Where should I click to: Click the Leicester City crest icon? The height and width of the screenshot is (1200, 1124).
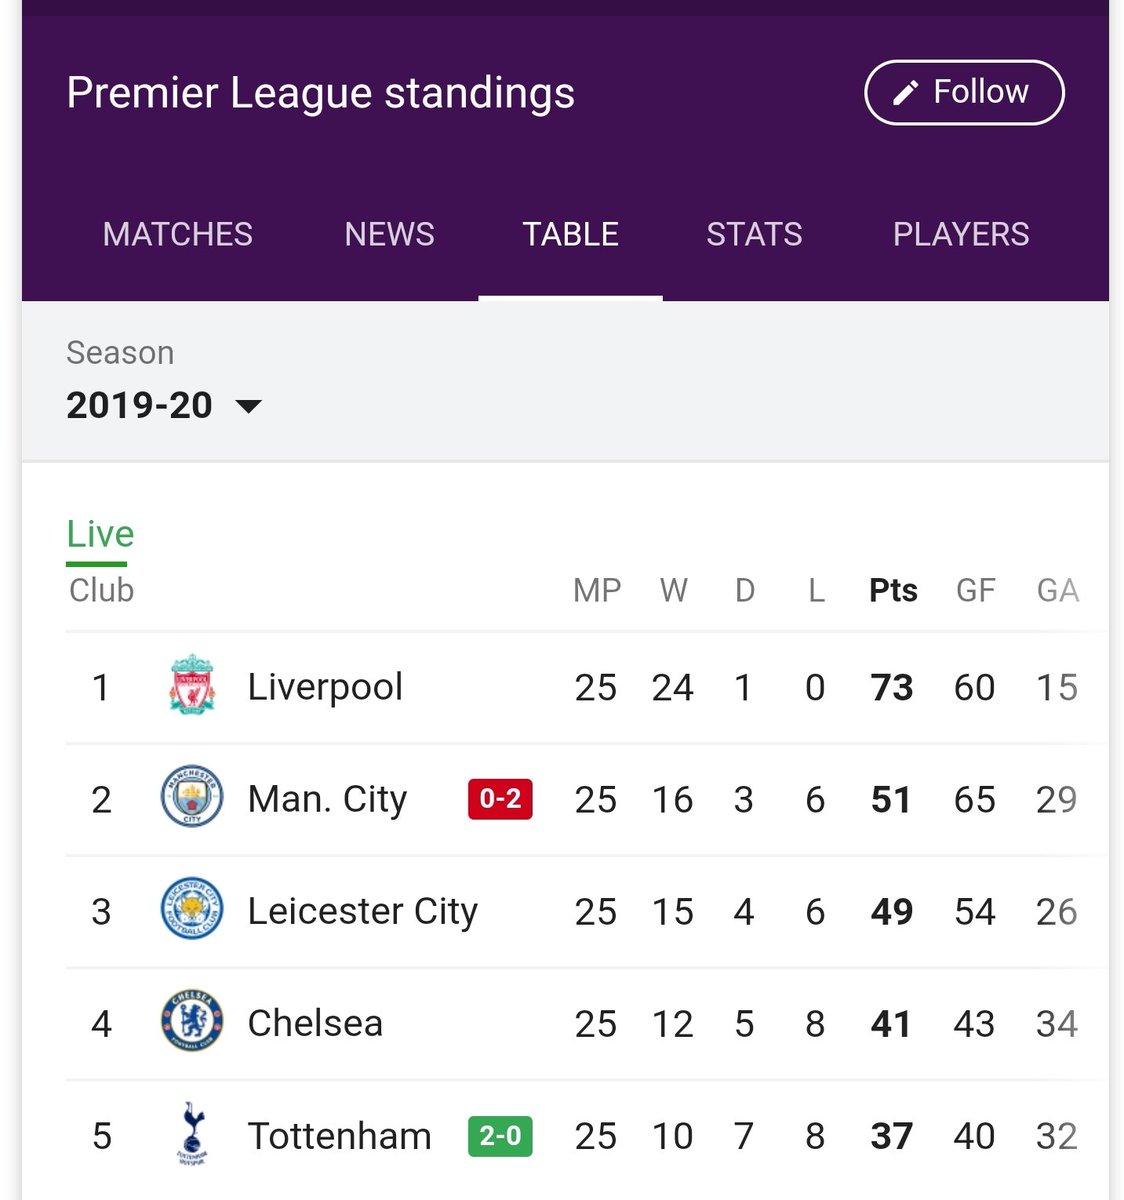coord(192,910)
